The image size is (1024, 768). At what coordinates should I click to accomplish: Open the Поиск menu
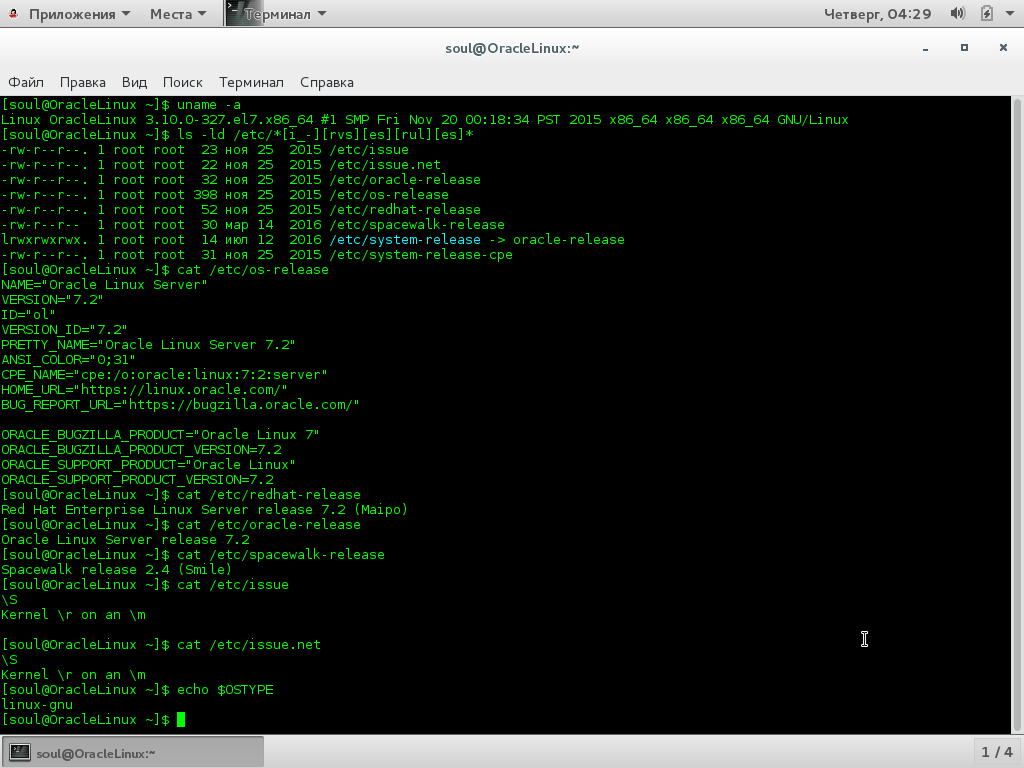(x=182, y=82)
